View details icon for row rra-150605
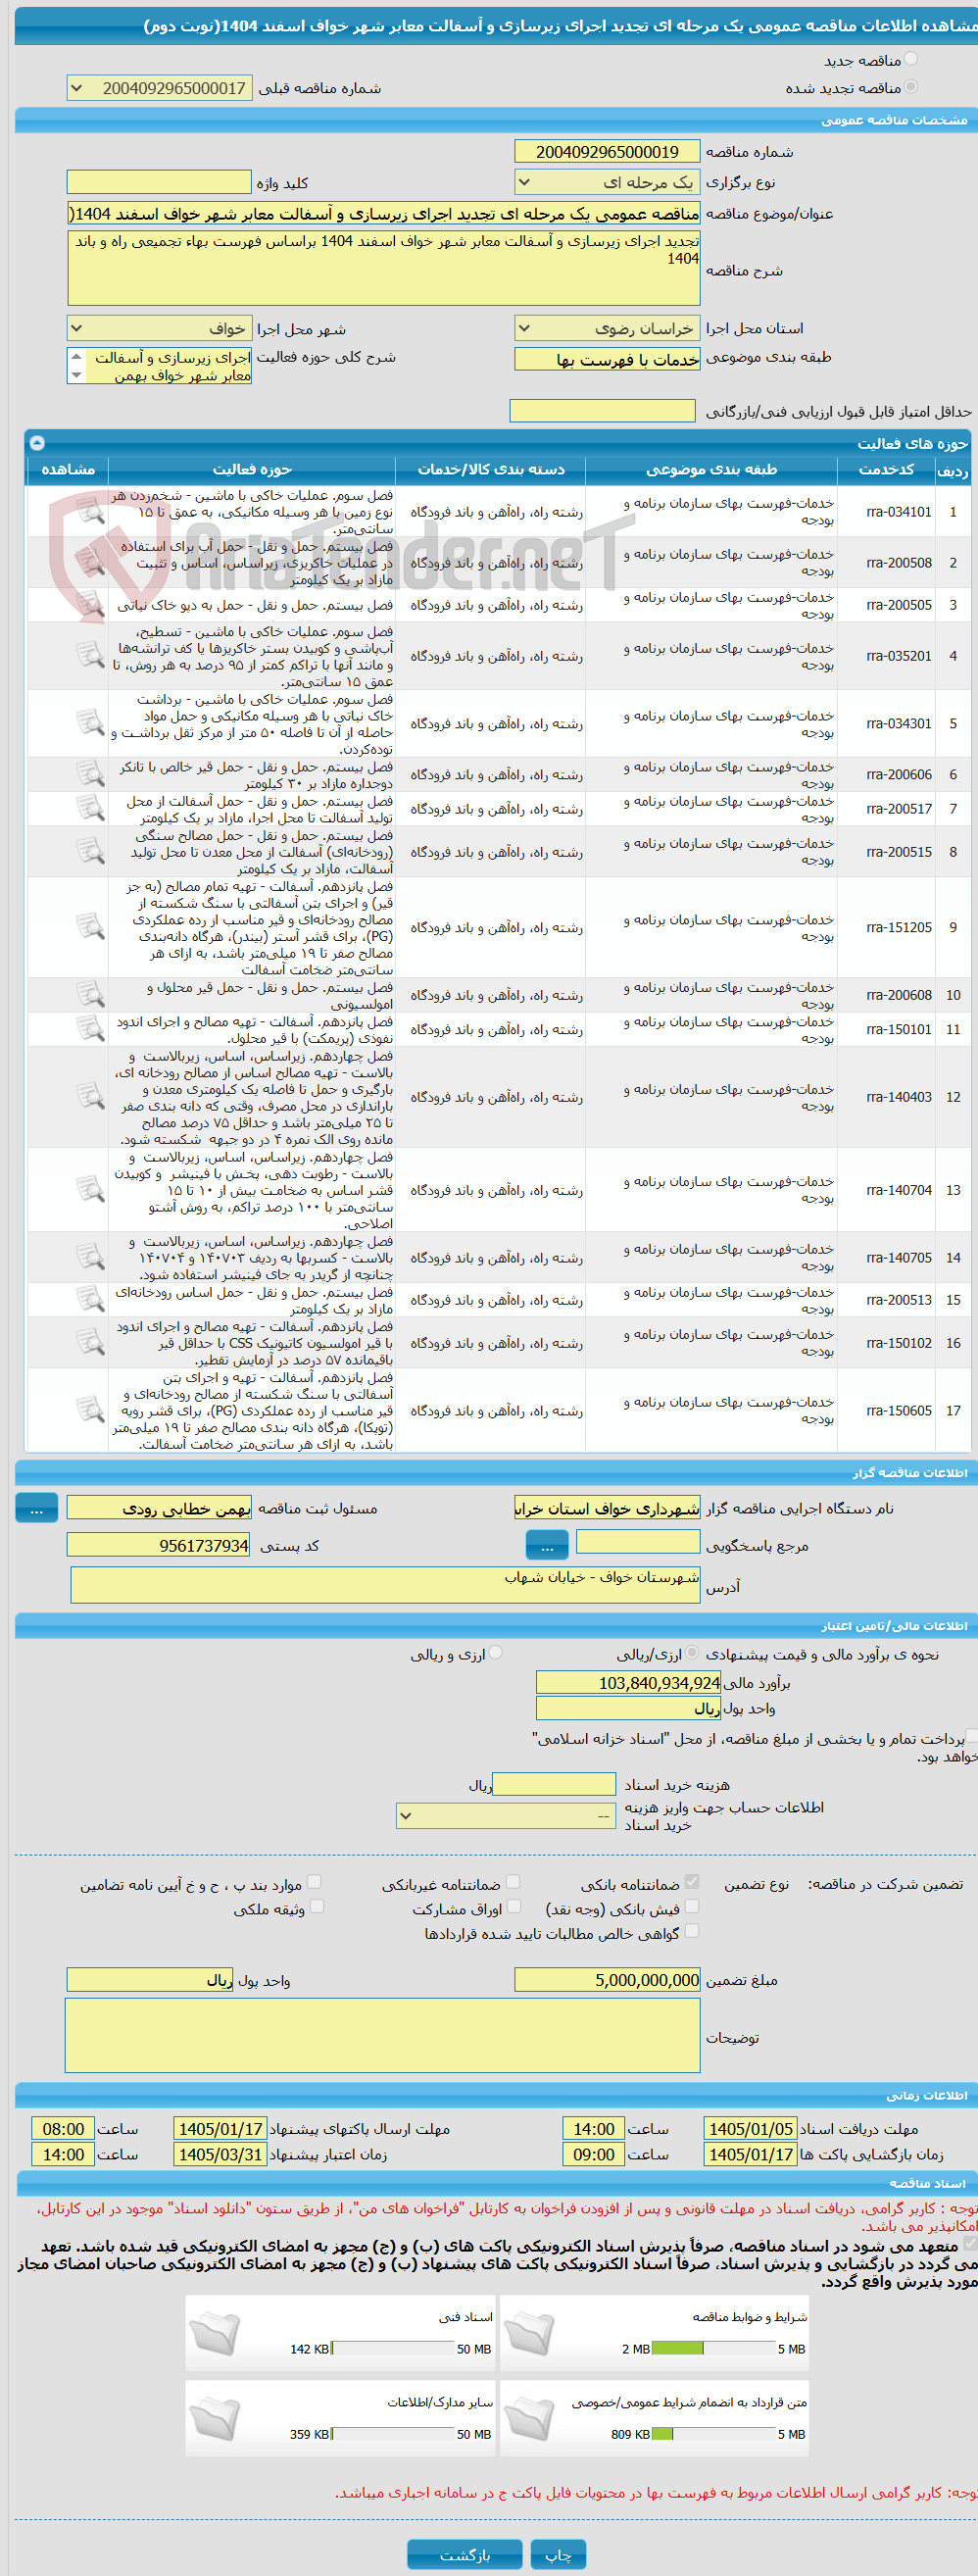This screenshot has width=978, height=2576. pos(90,1411)
